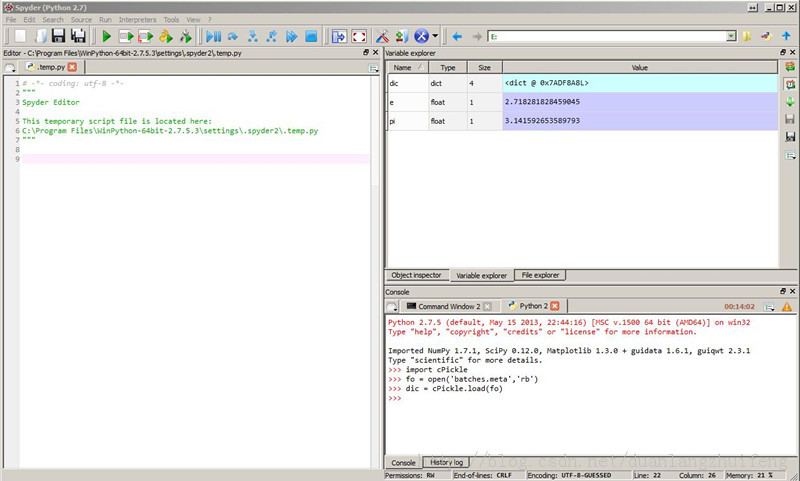Screen dimensions: 800x481
Task: Switch to the File explorer tab
Action: pos(540,275)
